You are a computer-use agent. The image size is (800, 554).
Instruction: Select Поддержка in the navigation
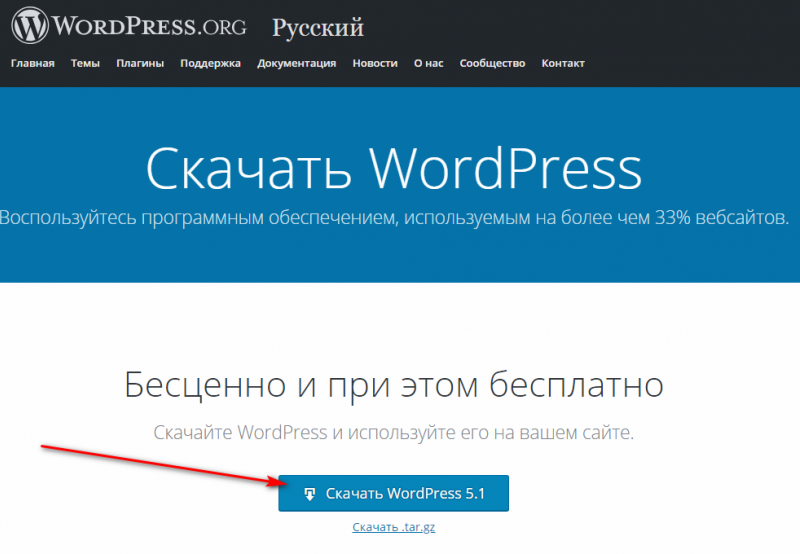(210, 63)
